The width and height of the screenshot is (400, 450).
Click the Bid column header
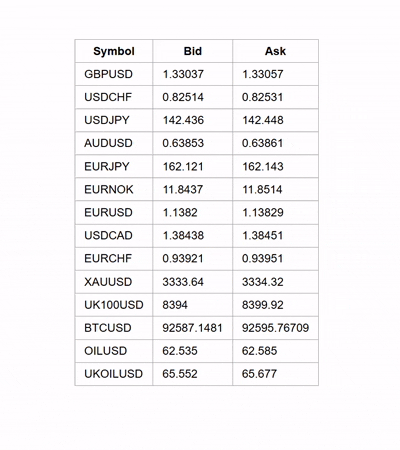point(193,51)
